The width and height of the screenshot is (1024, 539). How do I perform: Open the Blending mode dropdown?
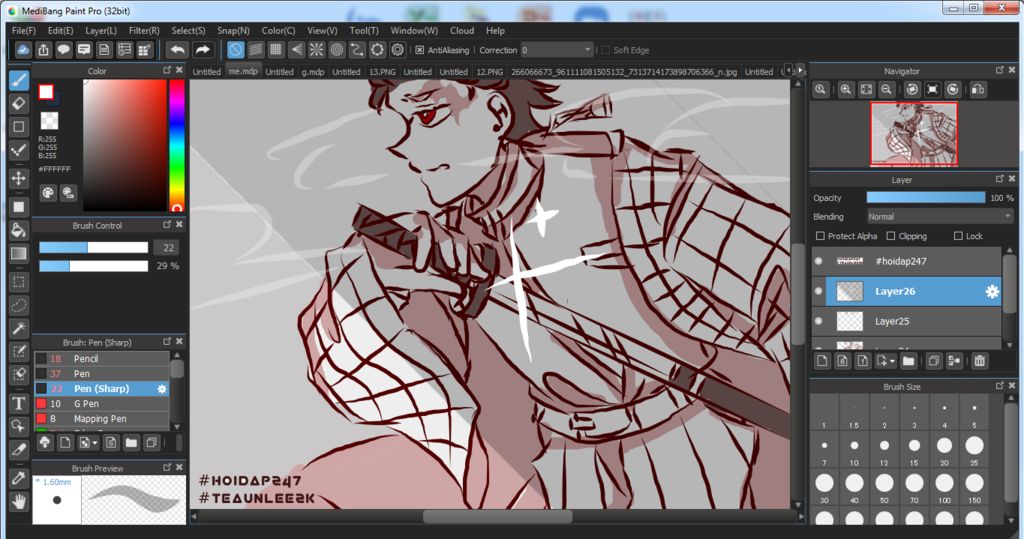click(939, 216)
